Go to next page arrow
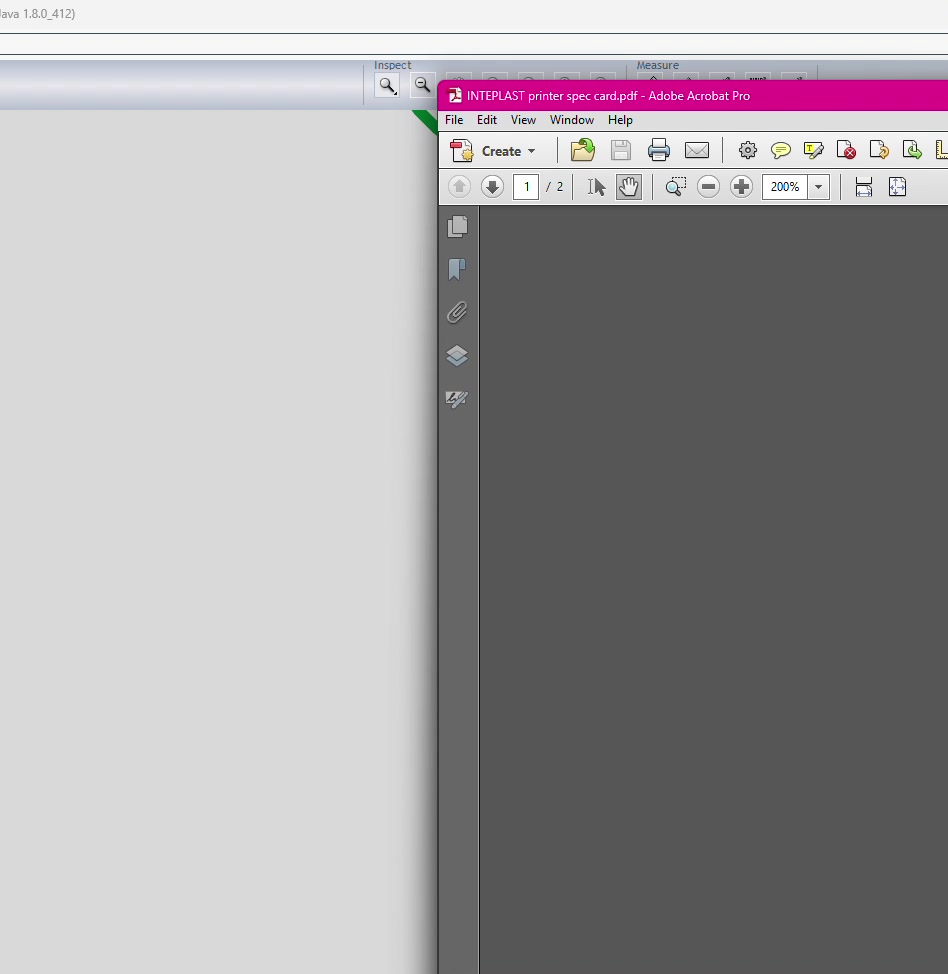Image resolution: width=948 pixels, height=974 pixels. (491, 187)
